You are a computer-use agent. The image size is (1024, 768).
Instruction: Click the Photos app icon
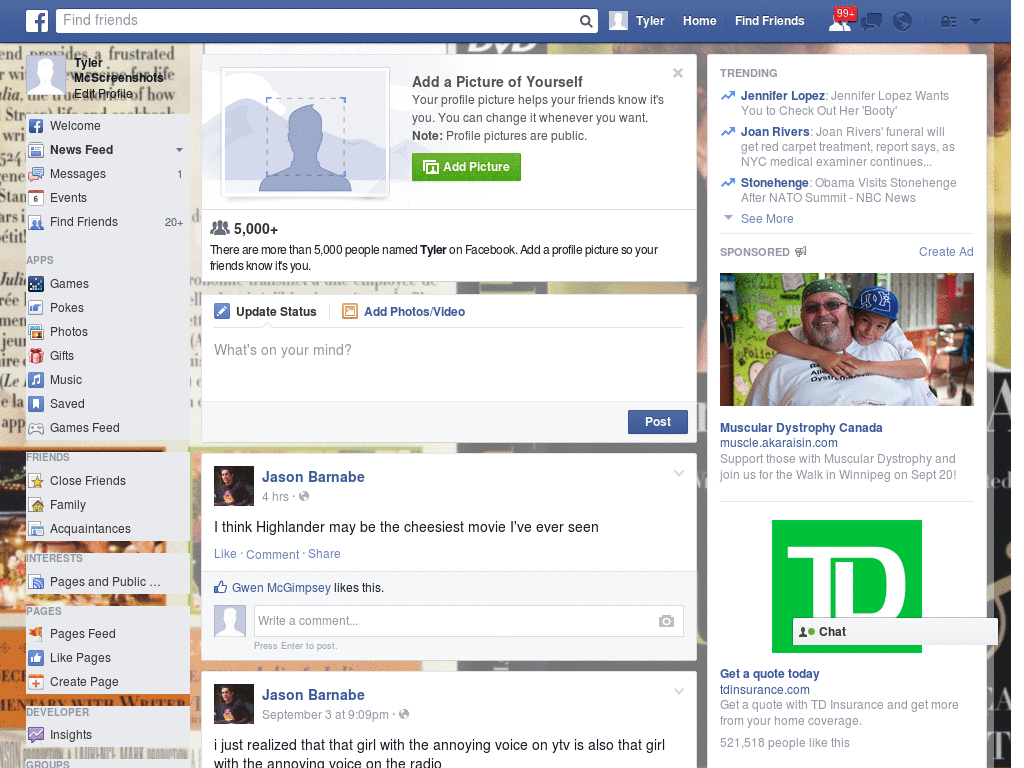tap(37, 332)
